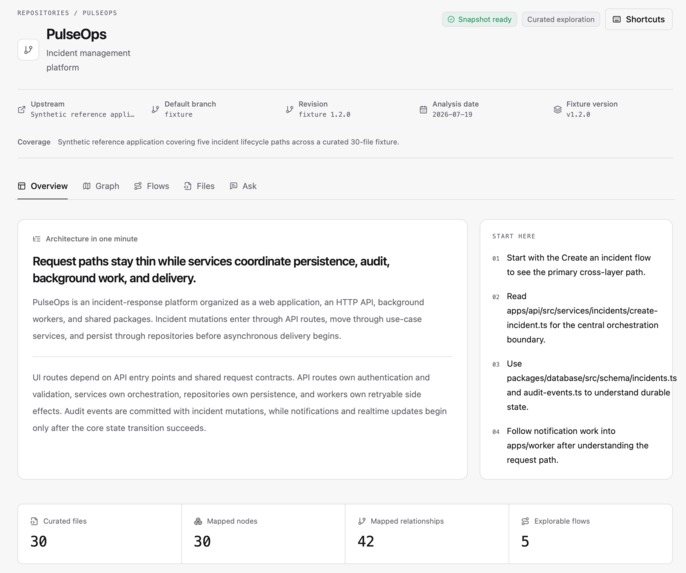Click the Curated files count 30
686x573 pixels.
(x=38, y=542)
